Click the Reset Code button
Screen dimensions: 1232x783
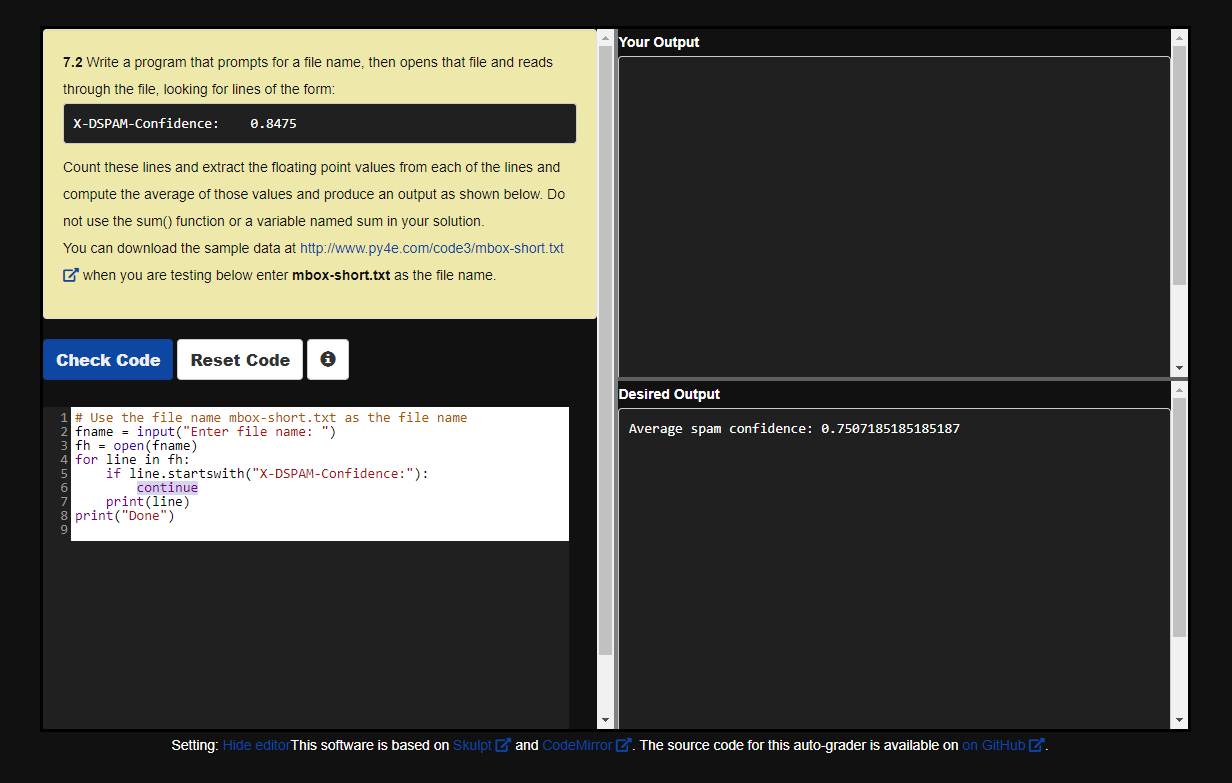[240, 360]
